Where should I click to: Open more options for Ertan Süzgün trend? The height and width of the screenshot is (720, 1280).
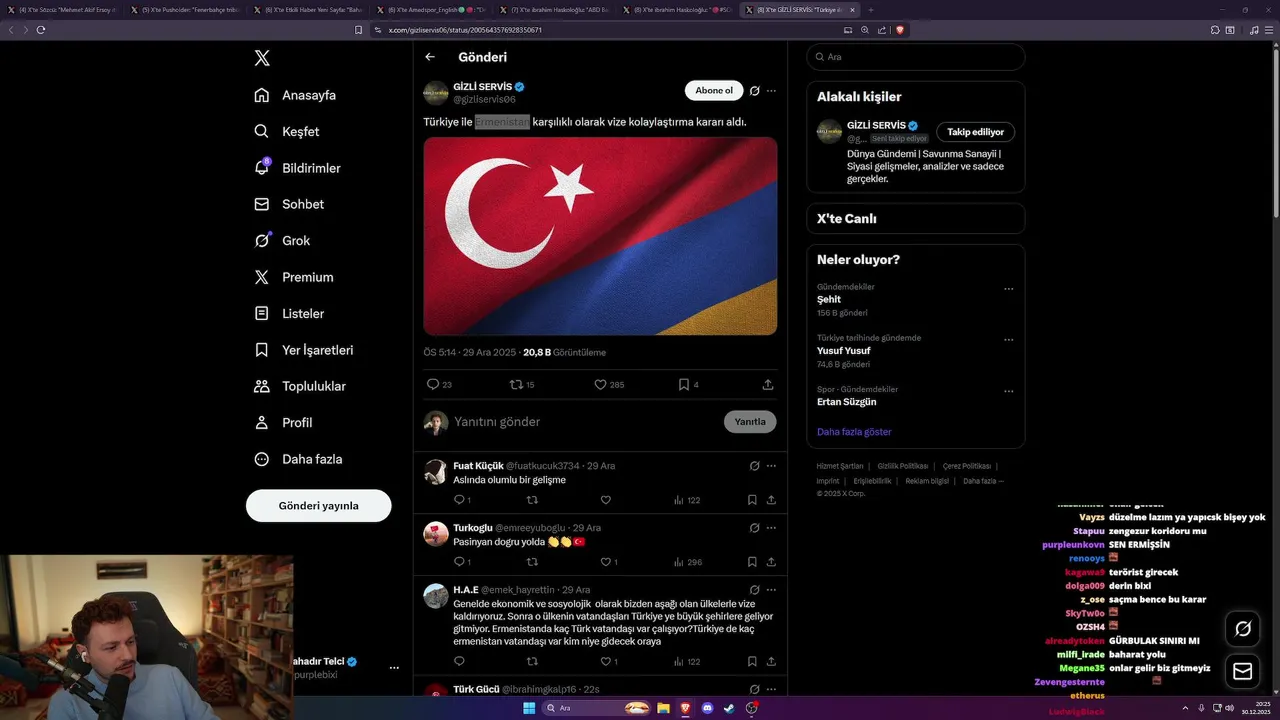coord(1008,391)
